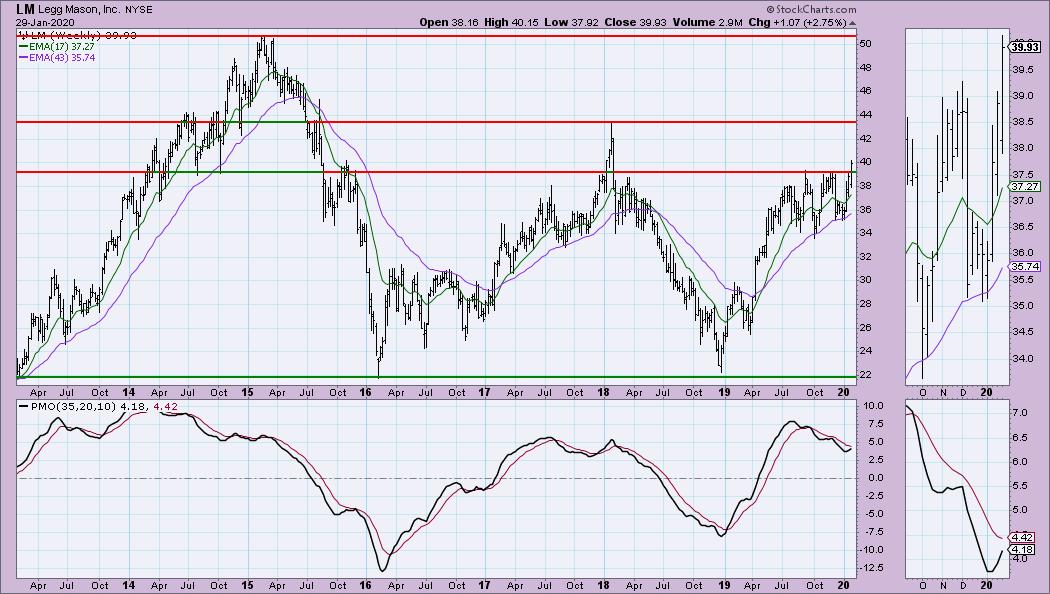Click the LM ticker symbol in the header

click(25, 9)
